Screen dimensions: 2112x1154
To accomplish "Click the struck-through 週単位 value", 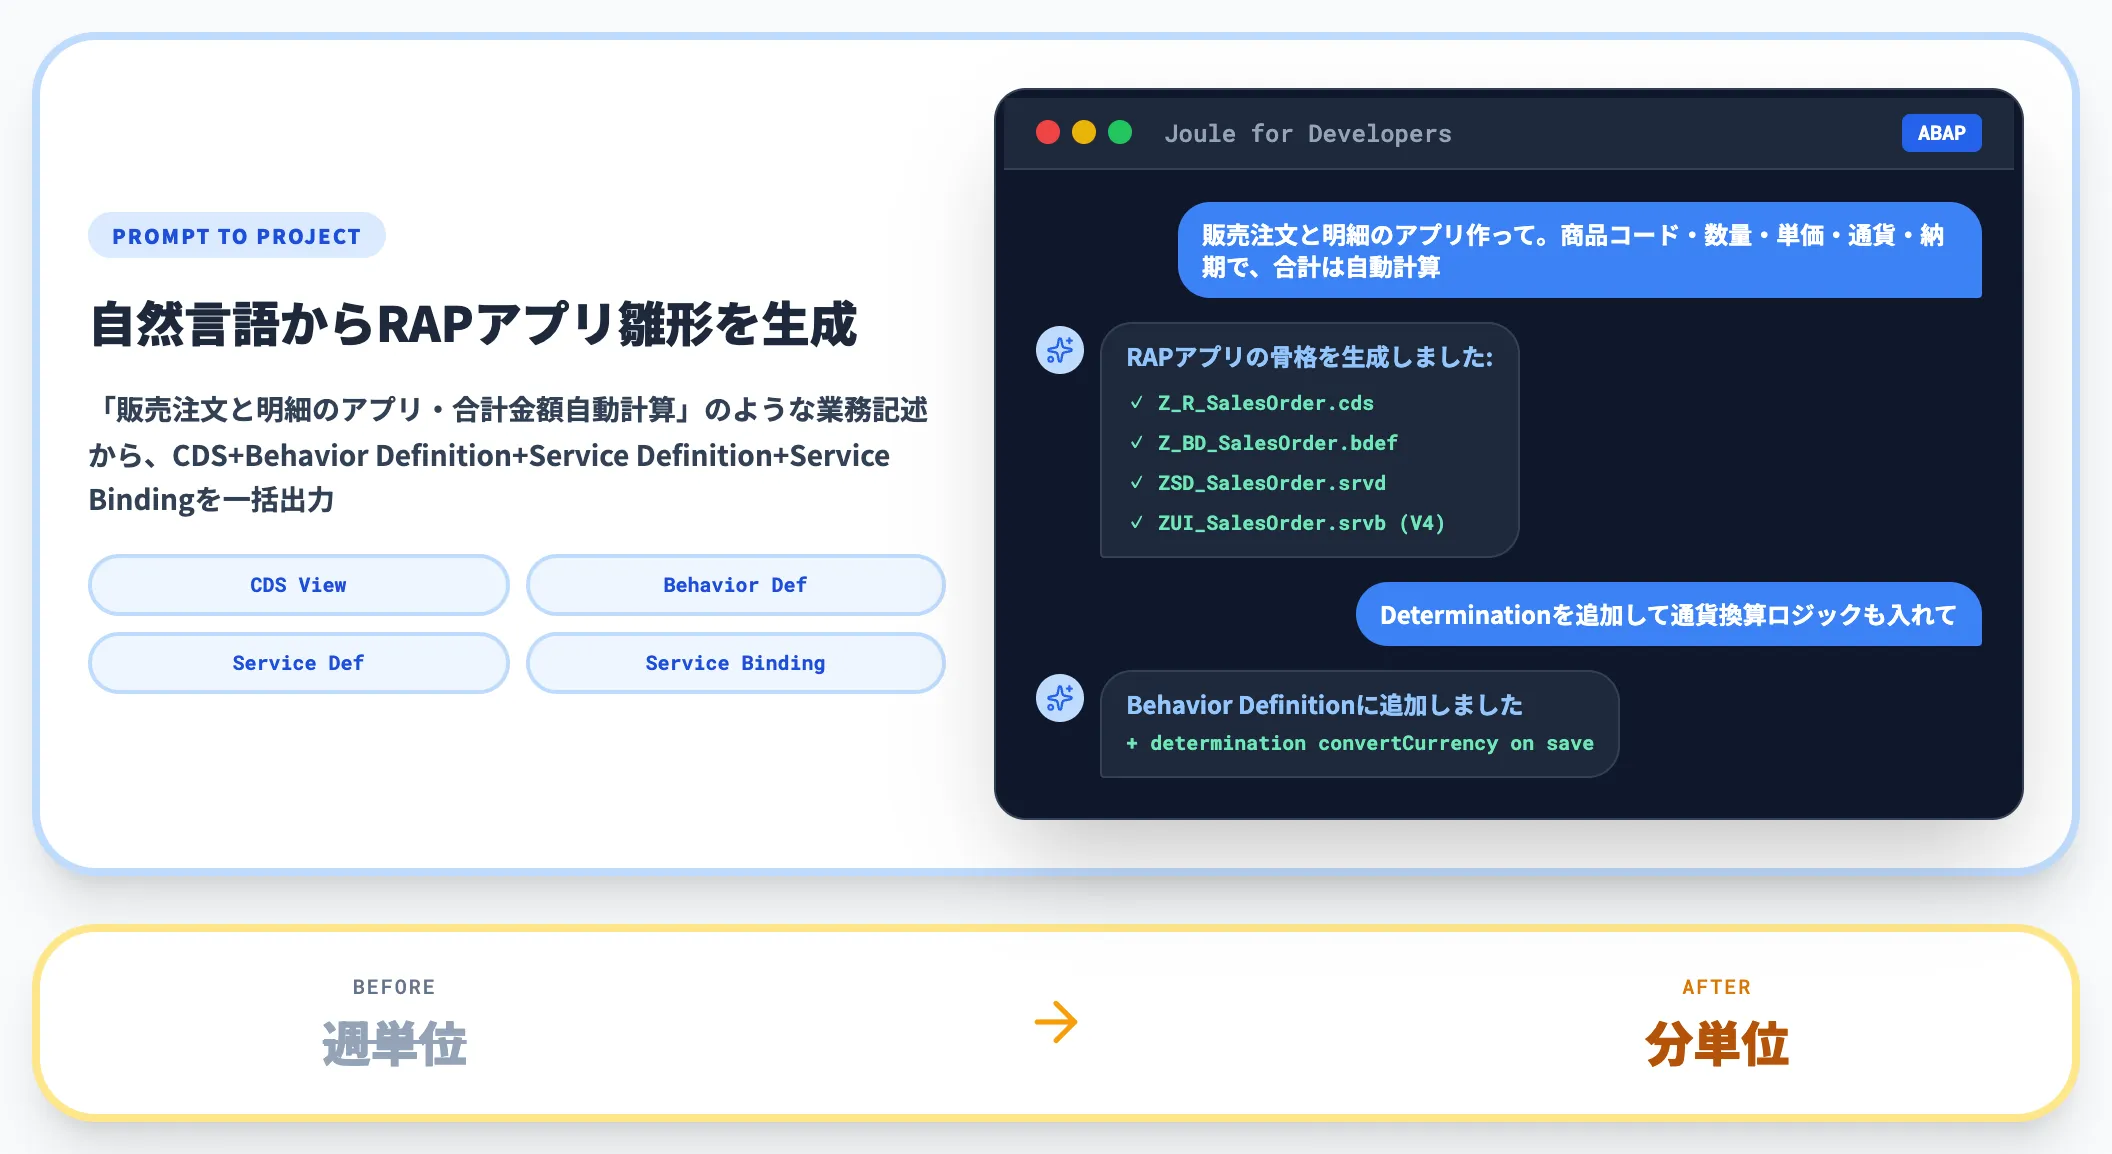I will pyautogui.click(x=394, y=1044).
